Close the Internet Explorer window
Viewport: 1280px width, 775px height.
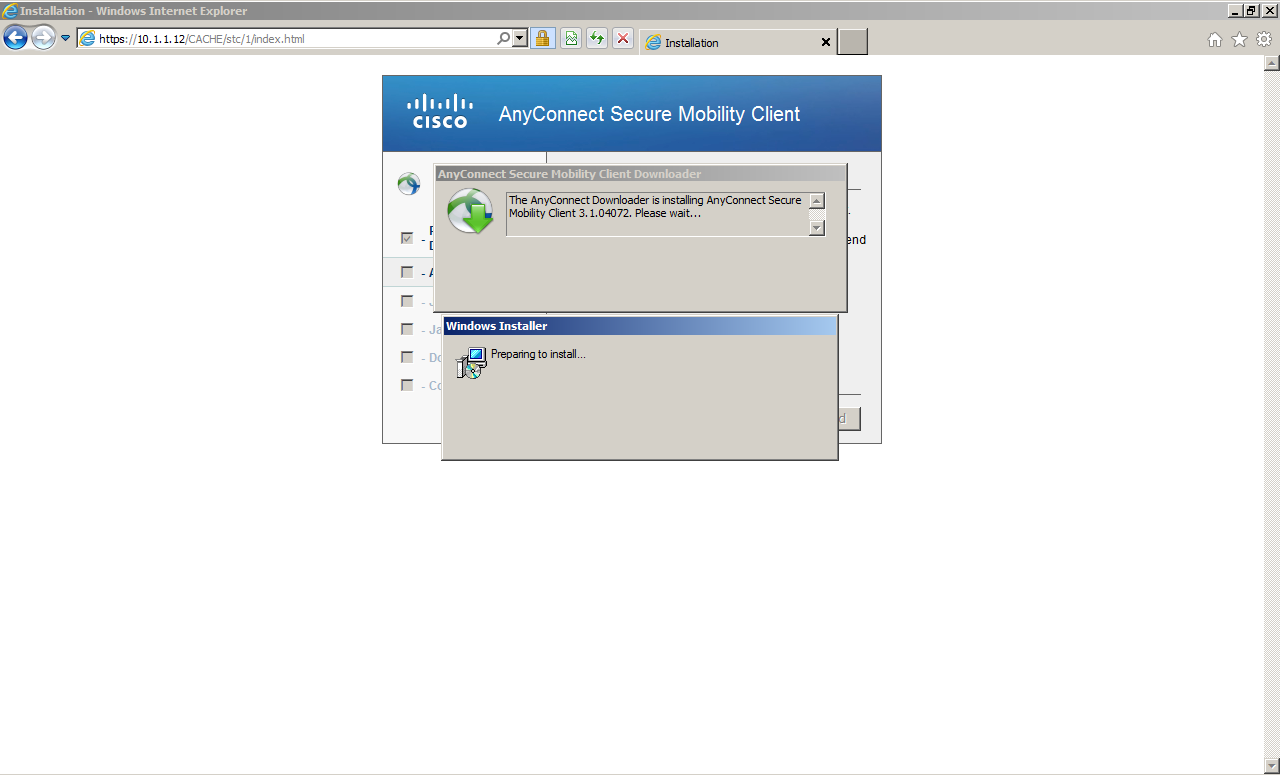tap(1270, 10)
